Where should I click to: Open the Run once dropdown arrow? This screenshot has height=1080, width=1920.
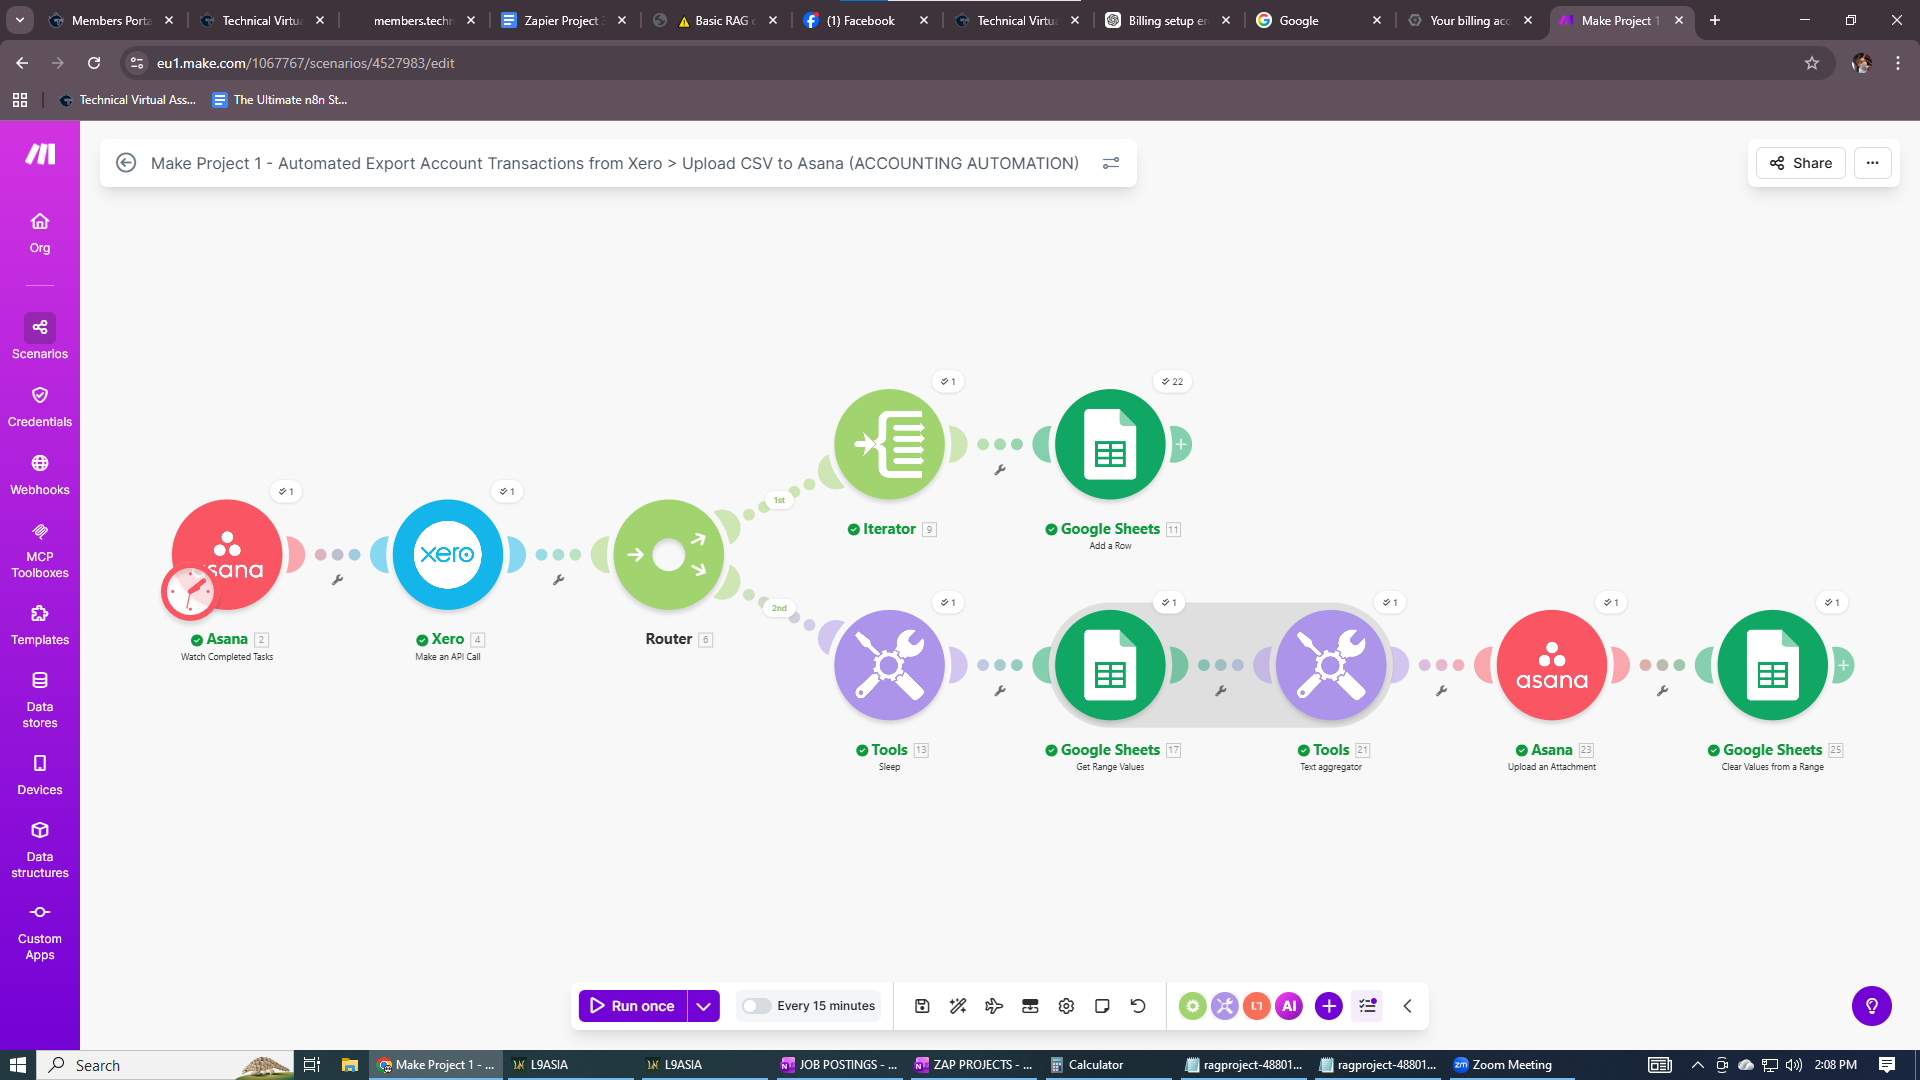tap(704, 1006)
